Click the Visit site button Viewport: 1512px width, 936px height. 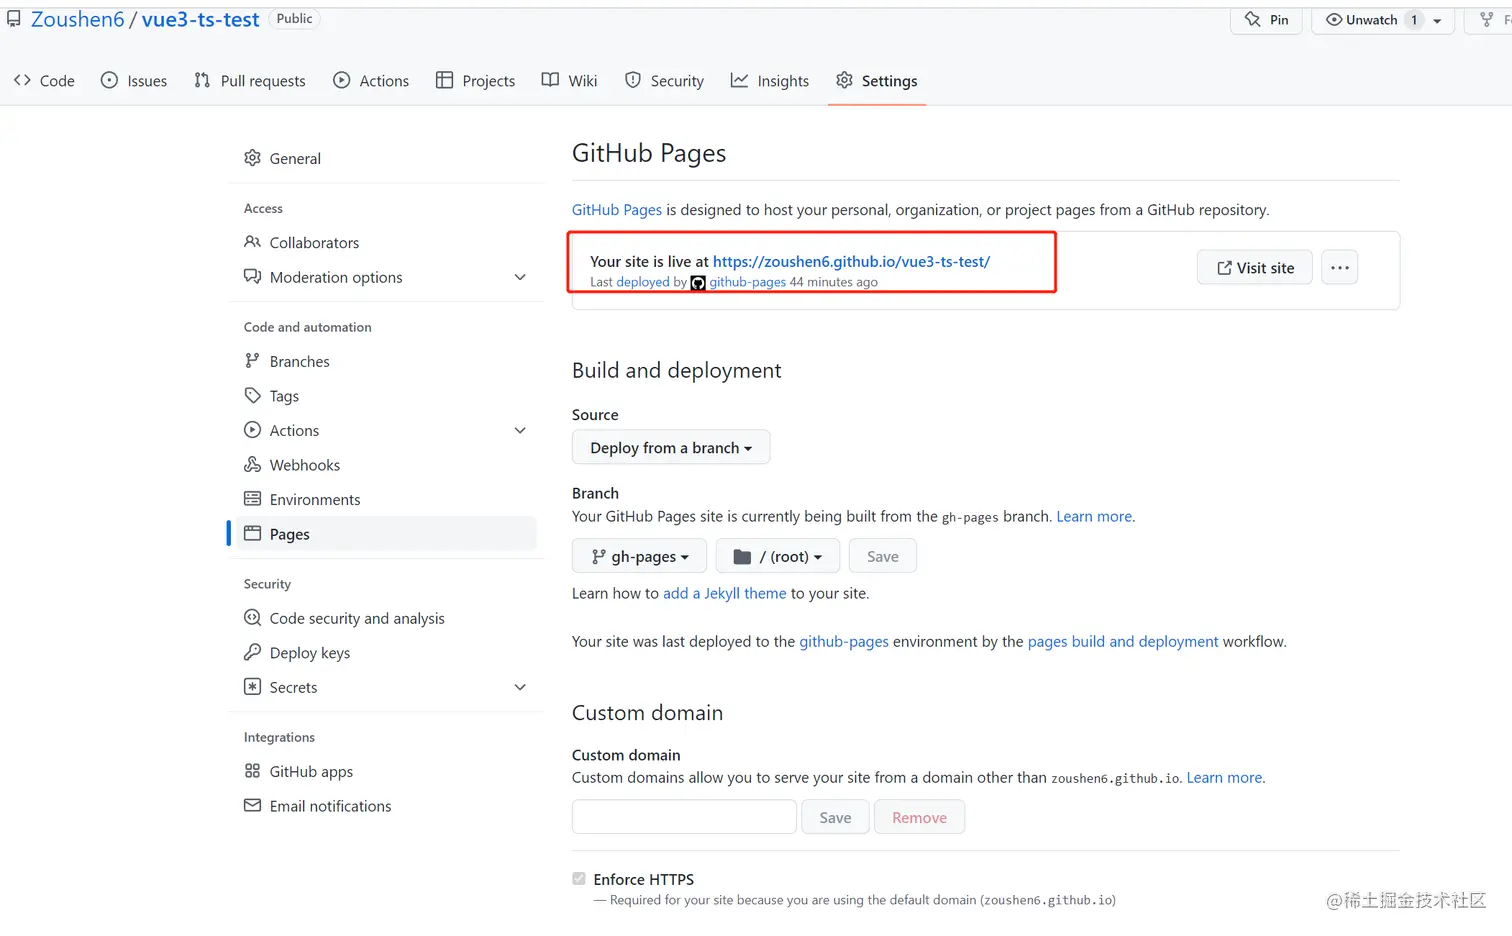point(1255,268)
